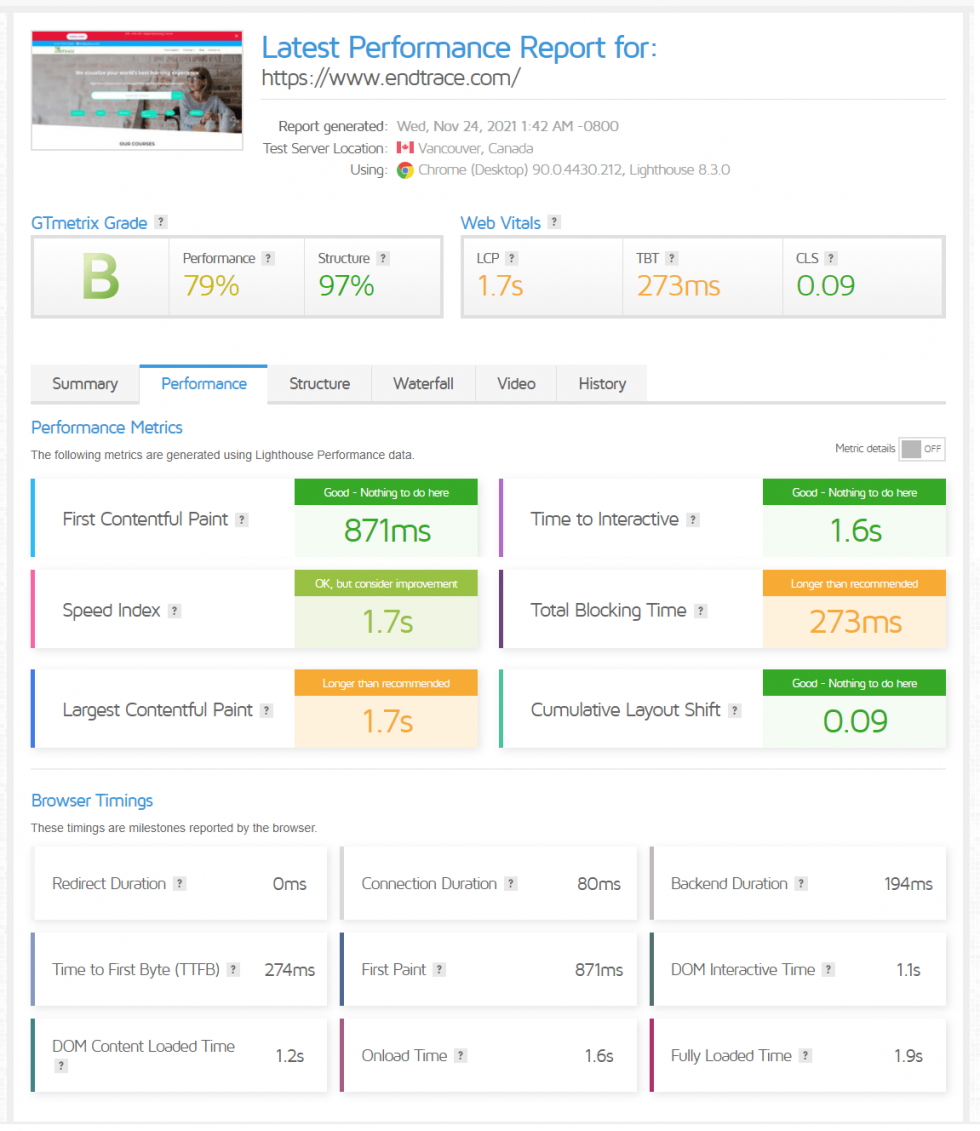Open the First Contentful Paint help icon
This screenshot has height=1131, width=980.
point(241,520)
